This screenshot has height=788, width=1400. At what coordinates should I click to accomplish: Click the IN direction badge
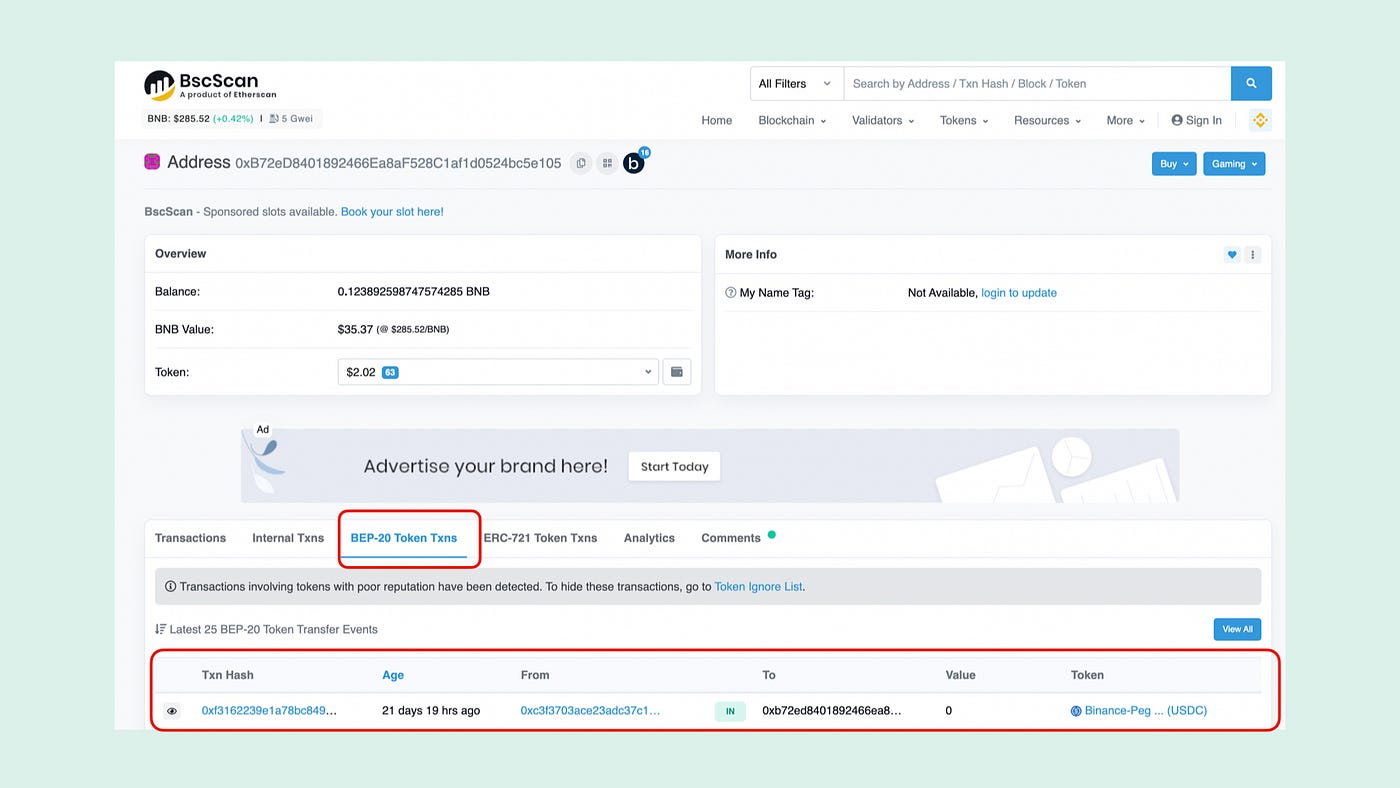click(730, 712)
